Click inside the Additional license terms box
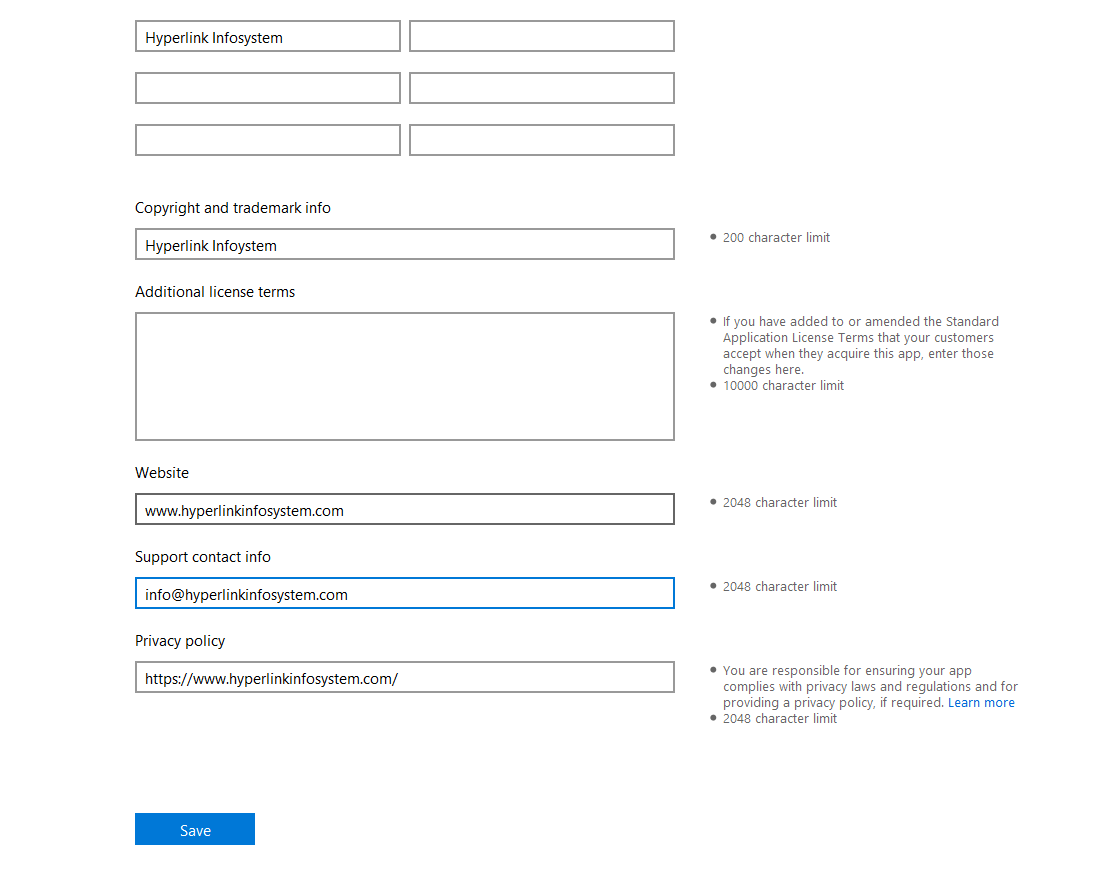1109x889 pixels. (x=405, y=376)
